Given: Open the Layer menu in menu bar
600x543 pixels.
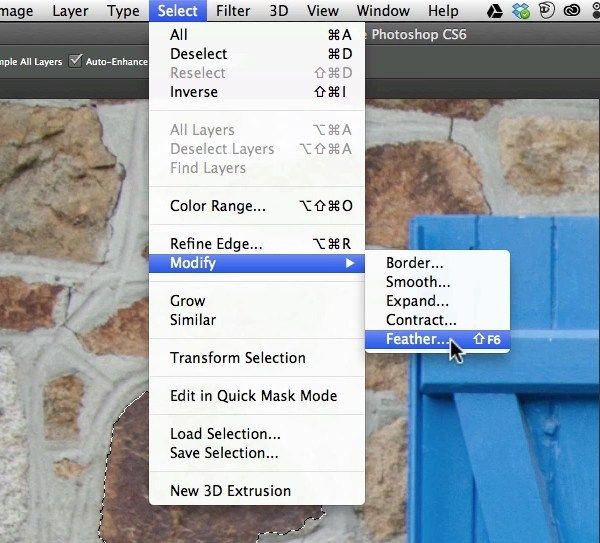Looking at the screenshot, I should (x=70, y=11).
